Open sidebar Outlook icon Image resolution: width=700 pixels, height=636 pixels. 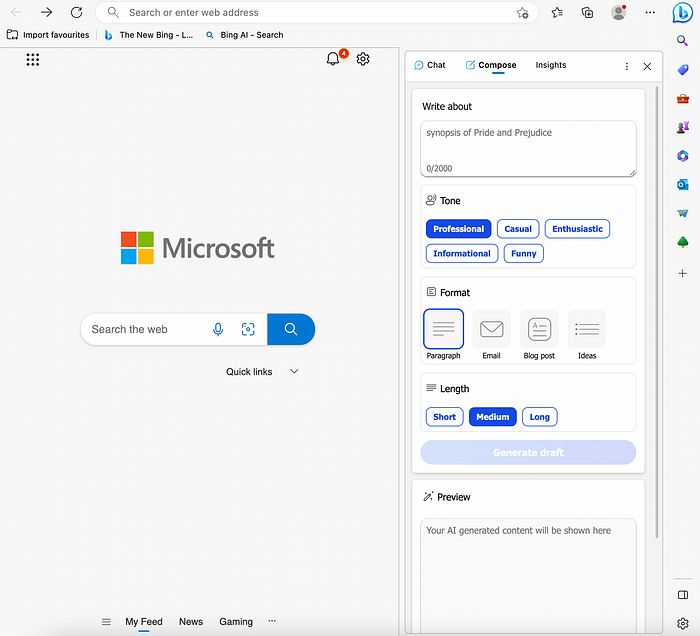pos(683,184)
